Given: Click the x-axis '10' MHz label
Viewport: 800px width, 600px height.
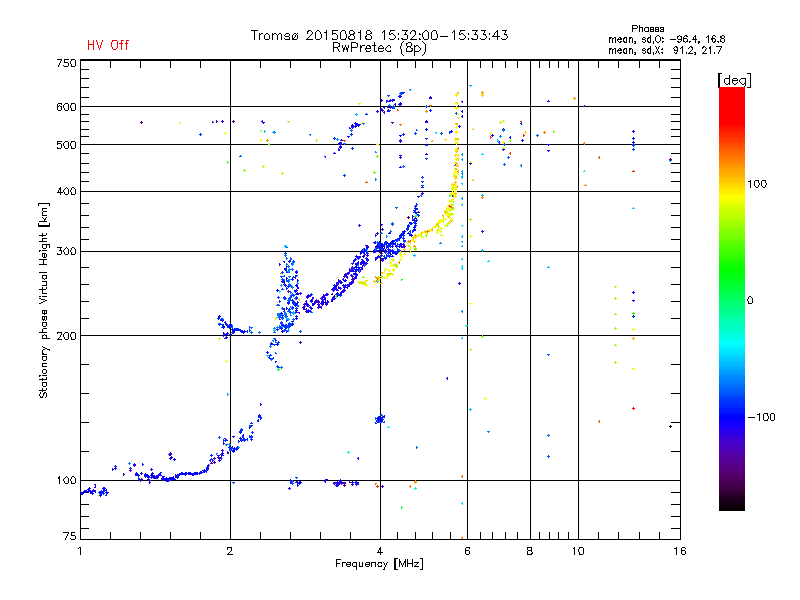Looking at the screenshot, I should click(578, 551).
